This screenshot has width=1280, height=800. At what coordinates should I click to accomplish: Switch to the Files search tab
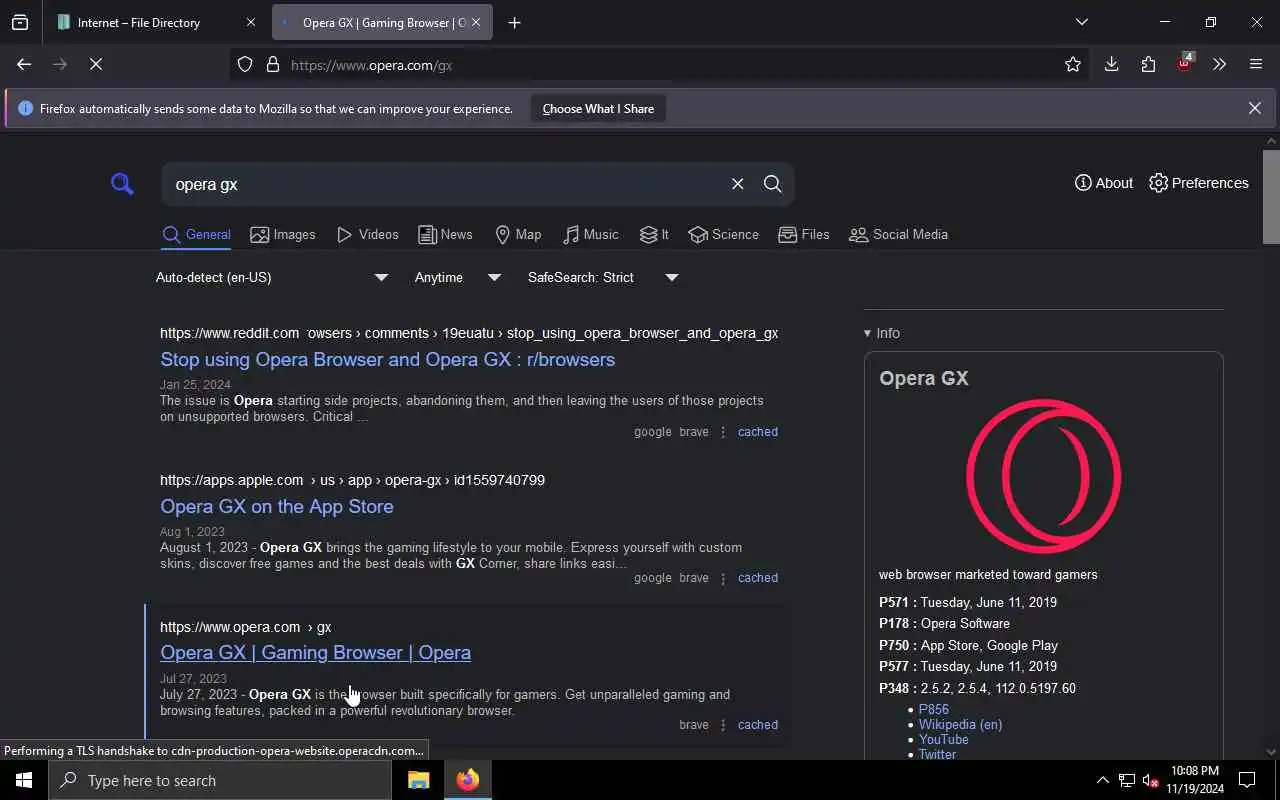pyautogui.click(x=804, y=235)
